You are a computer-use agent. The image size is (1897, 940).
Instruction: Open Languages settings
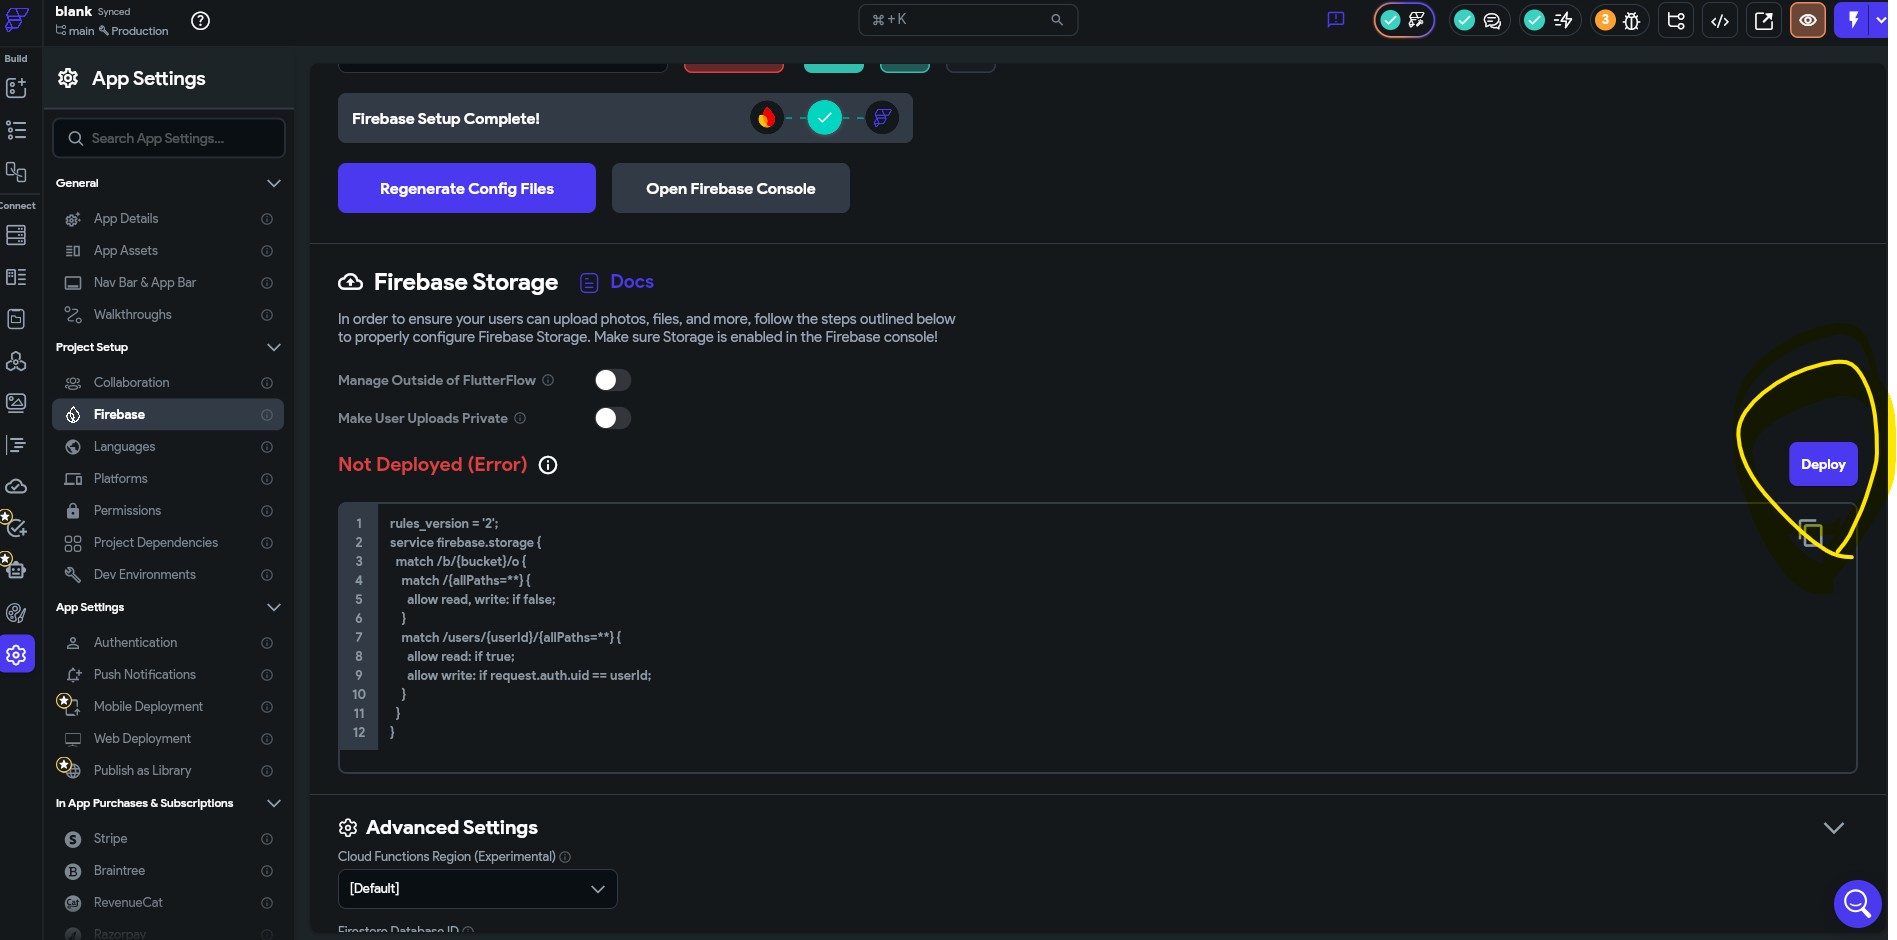click(168, 447)
